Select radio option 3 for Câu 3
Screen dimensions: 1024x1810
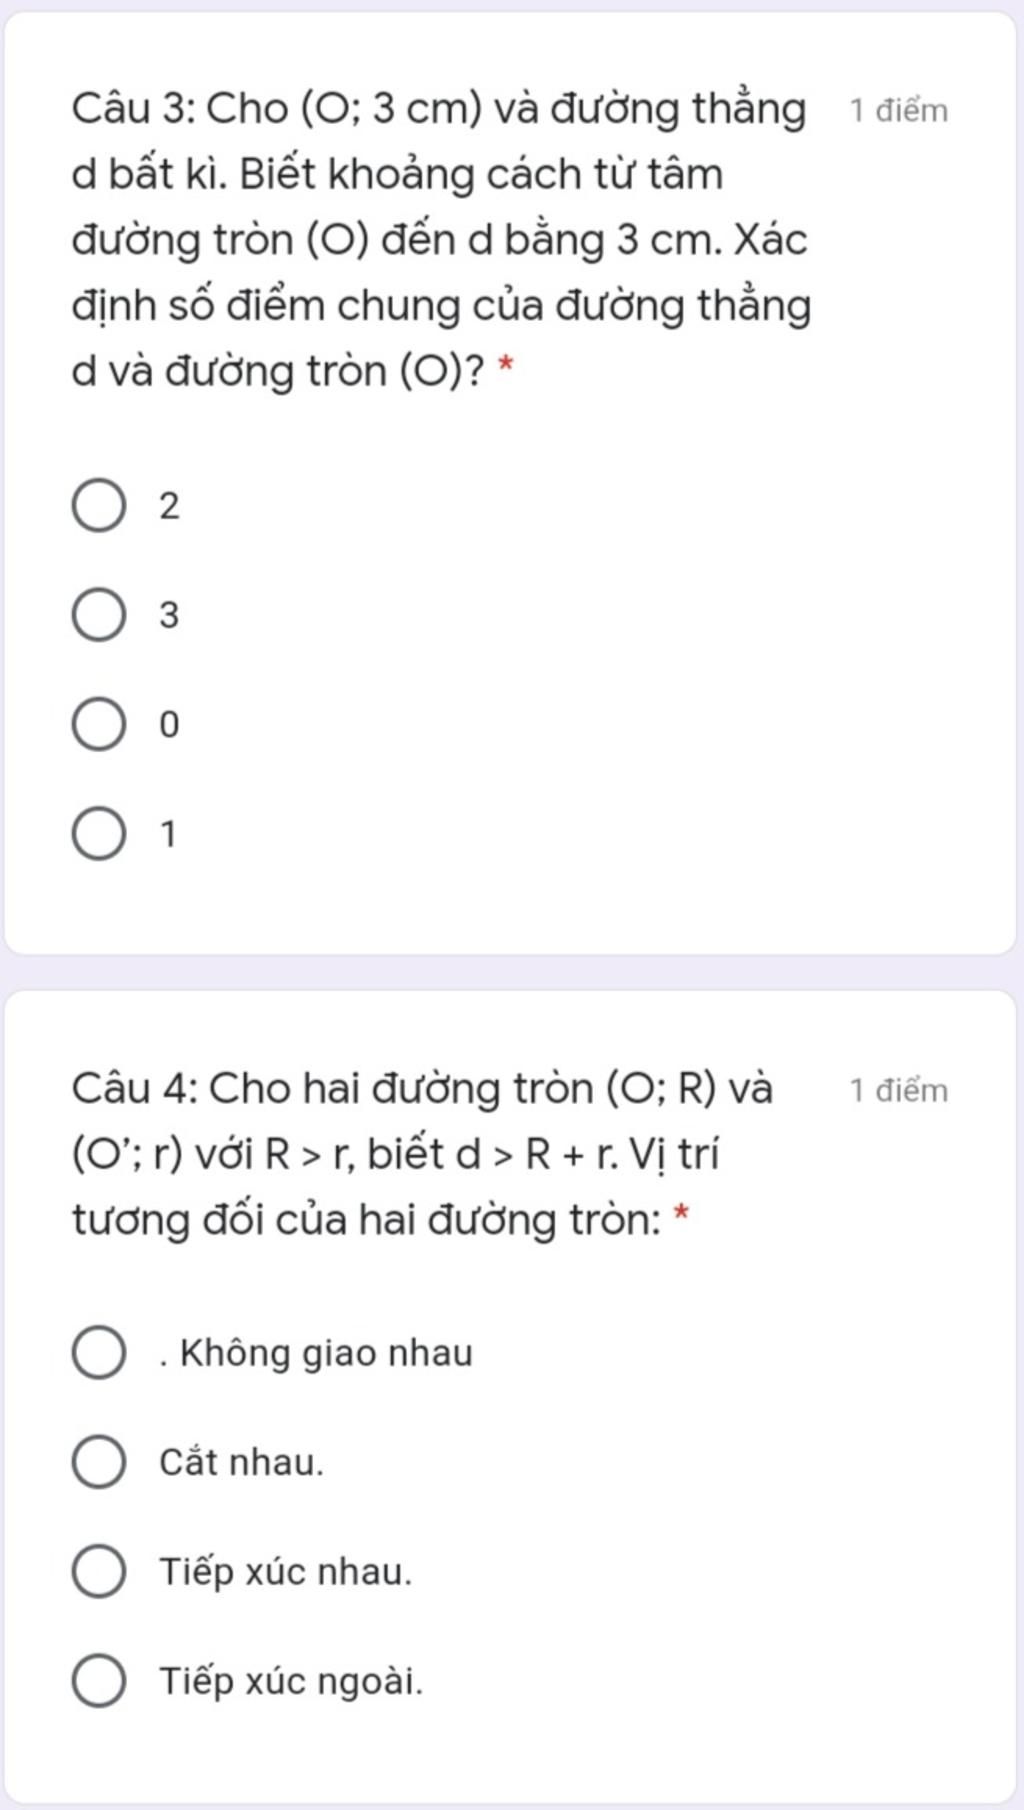[x=99, y=615]
